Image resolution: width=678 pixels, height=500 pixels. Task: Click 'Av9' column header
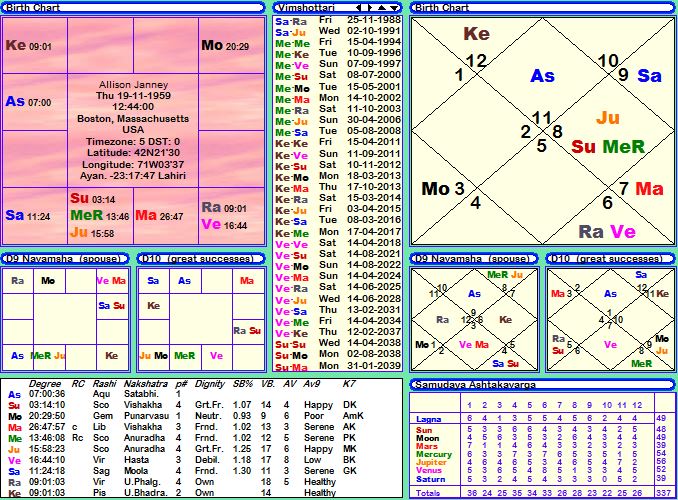tap(311, 384)
